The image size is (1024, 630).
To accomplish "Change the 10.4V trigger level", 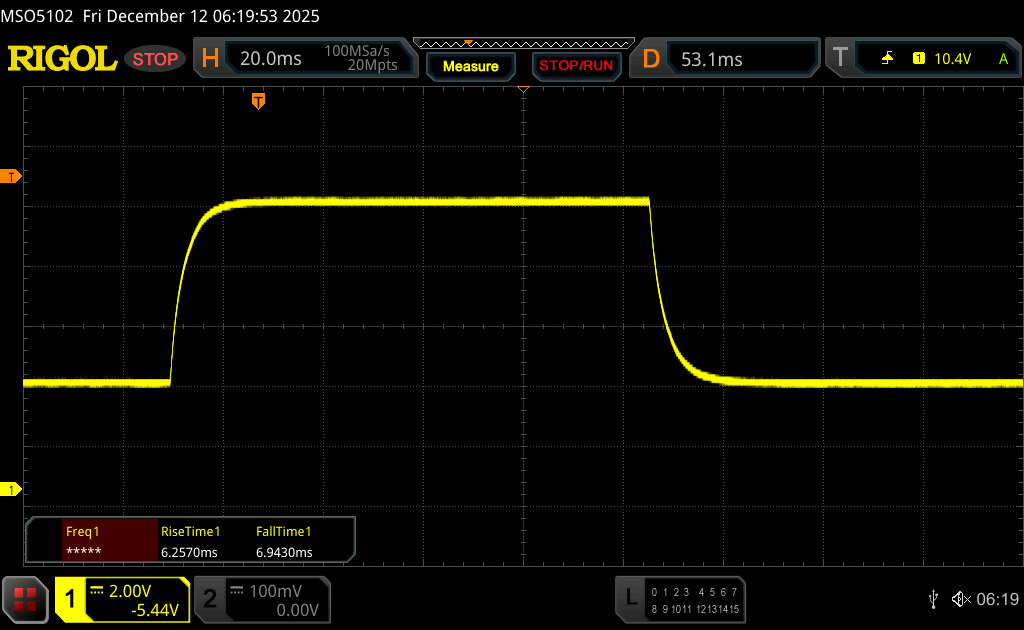I will [x=952, y=59].
